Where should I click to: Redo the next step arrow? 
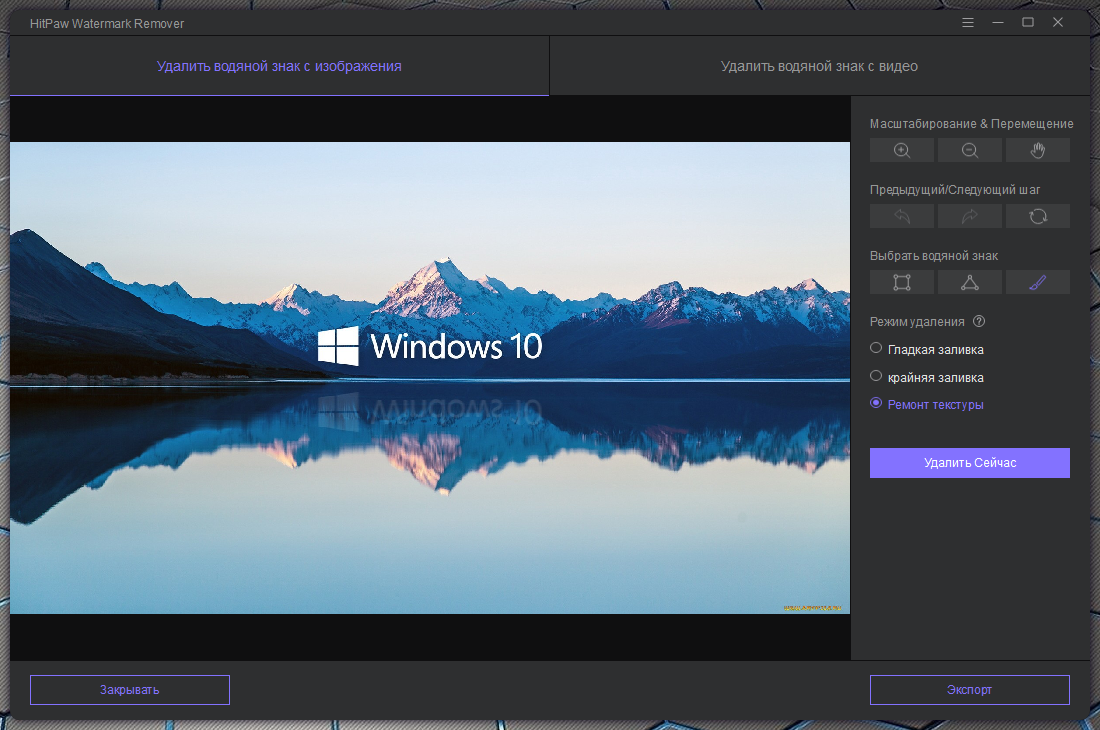[x=970, y=216]
